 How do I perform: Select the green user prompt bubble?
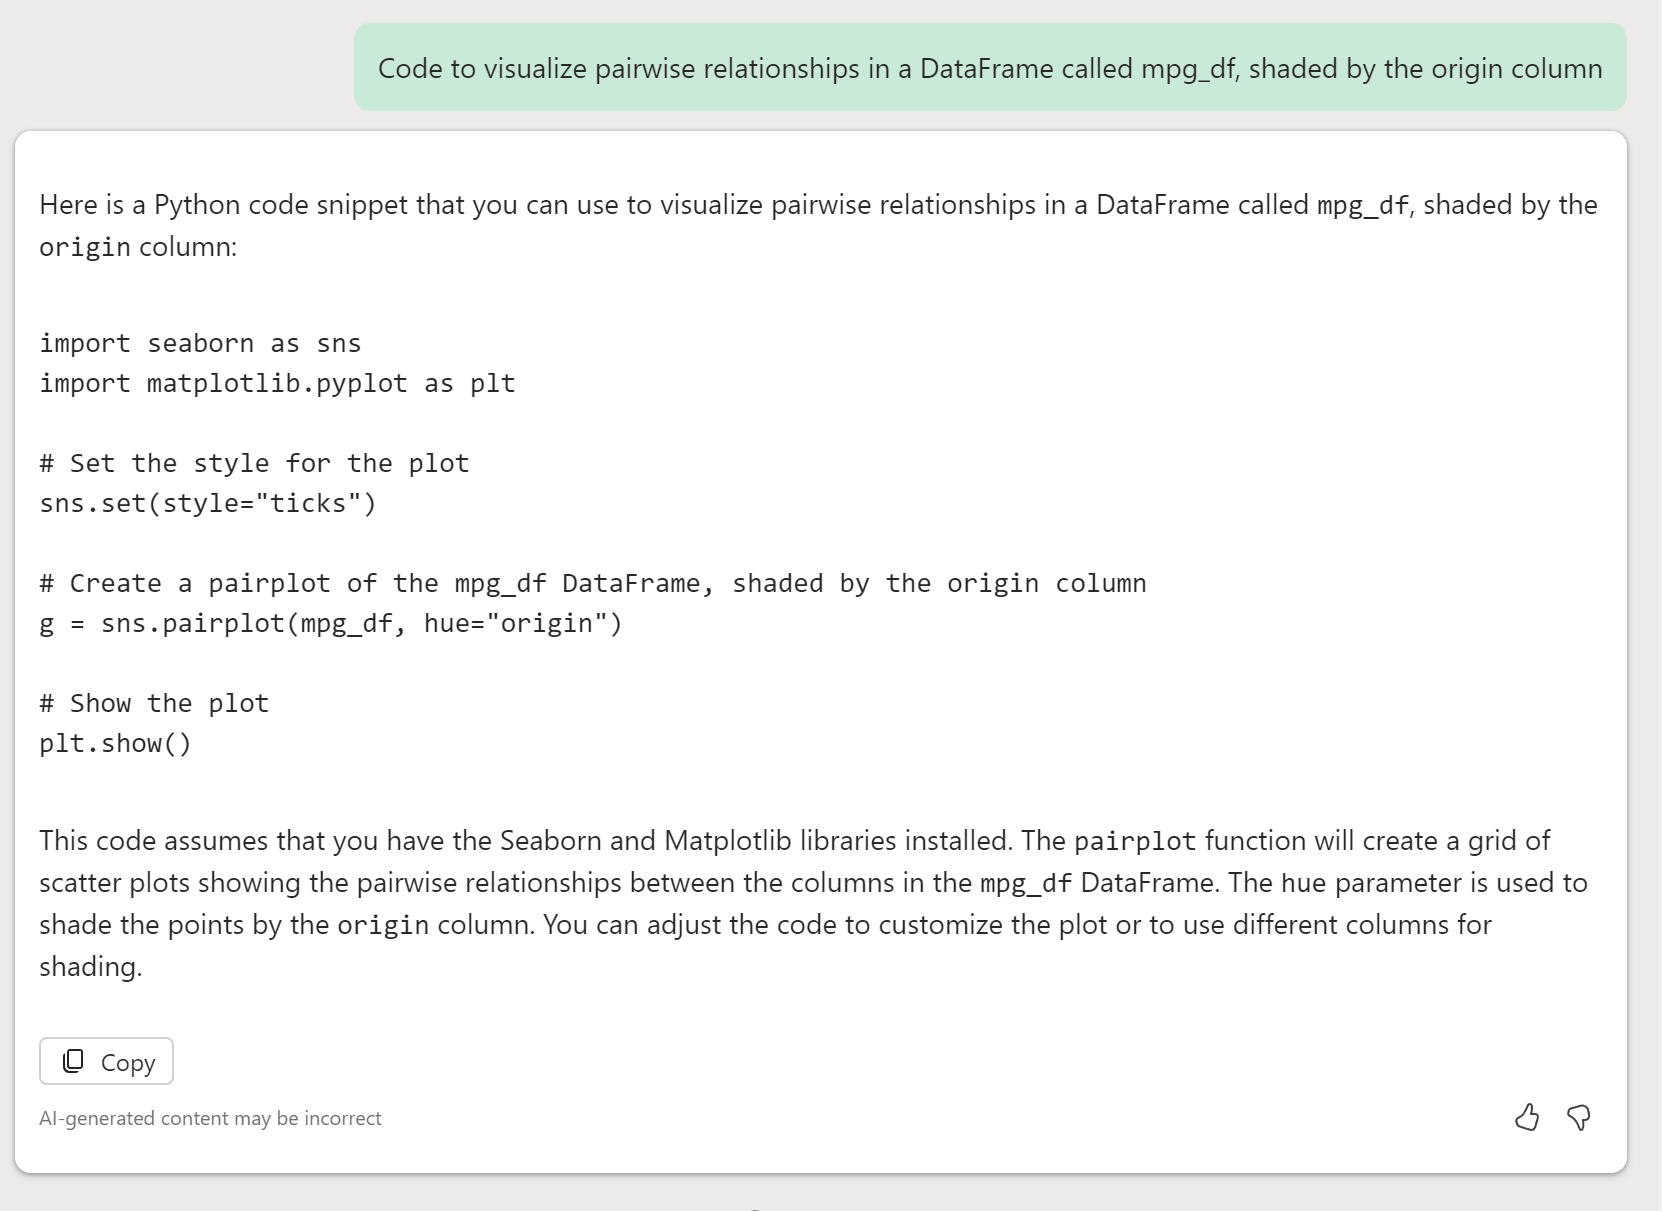pyautogui.click(x=990, y=68)
